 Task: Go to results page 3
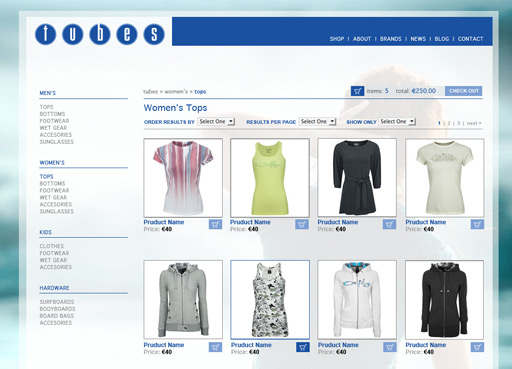pos(458,123)
